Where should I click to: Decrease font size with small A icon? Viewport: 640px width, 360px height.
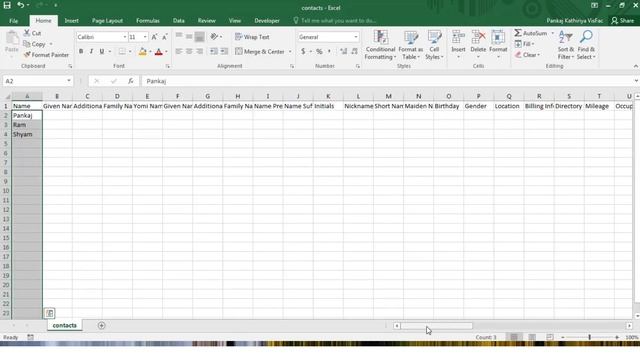164,37
